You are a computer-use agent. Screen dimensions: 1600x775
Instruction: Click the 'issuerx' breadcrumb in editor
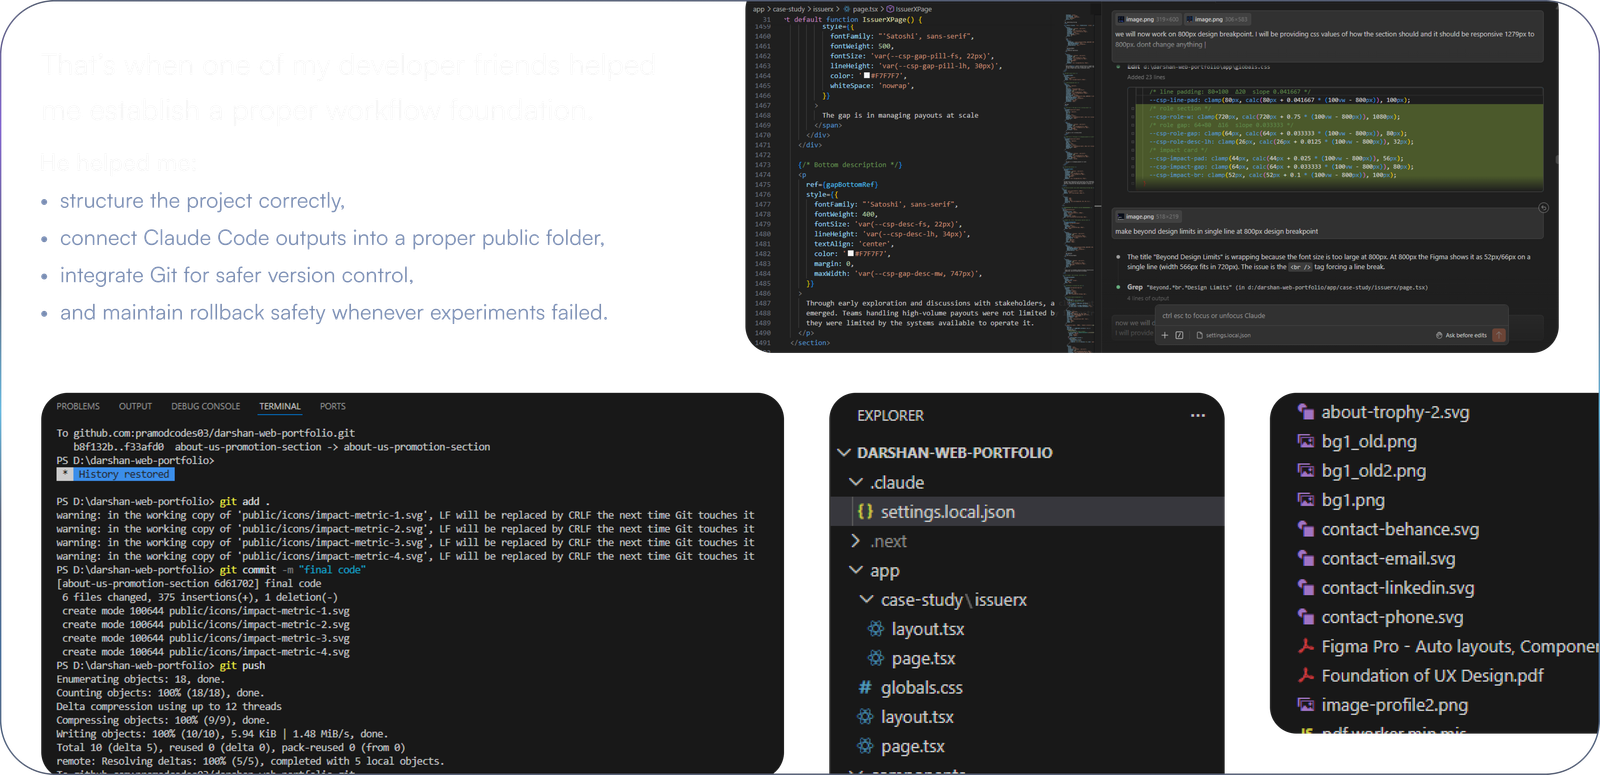[823, 9]
